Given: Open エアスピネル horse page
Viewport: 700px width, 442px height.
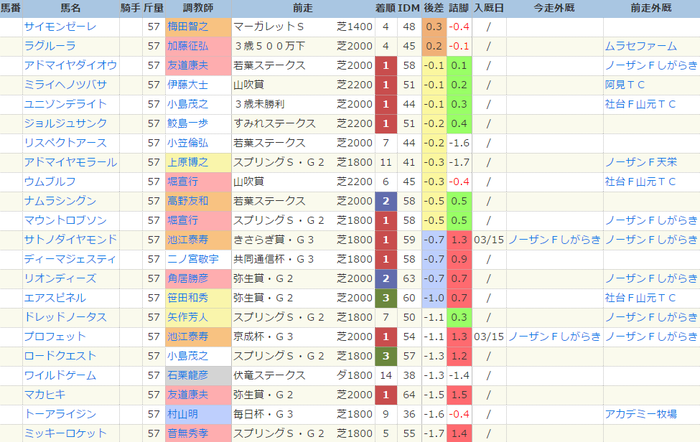Looking at the screenshot, I should [55, 298].
